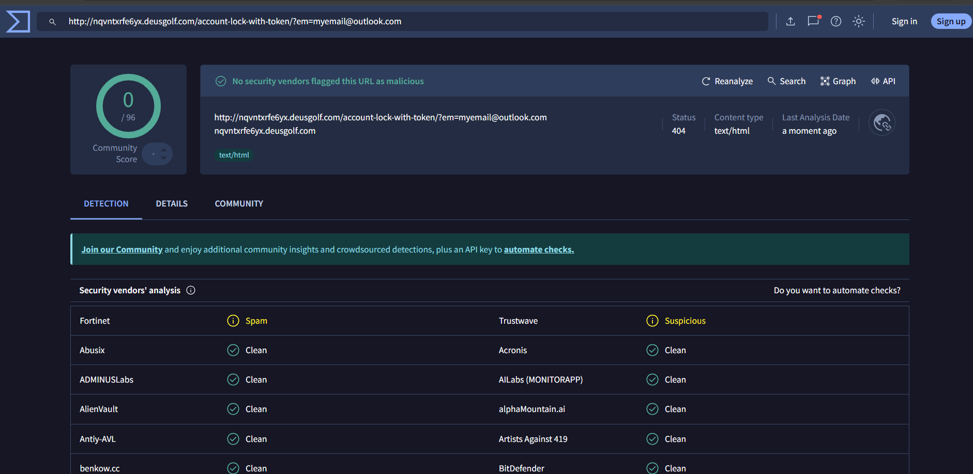The image size is (973, 474).
Task: Open the notifications message icon
Action: point(813,21)
